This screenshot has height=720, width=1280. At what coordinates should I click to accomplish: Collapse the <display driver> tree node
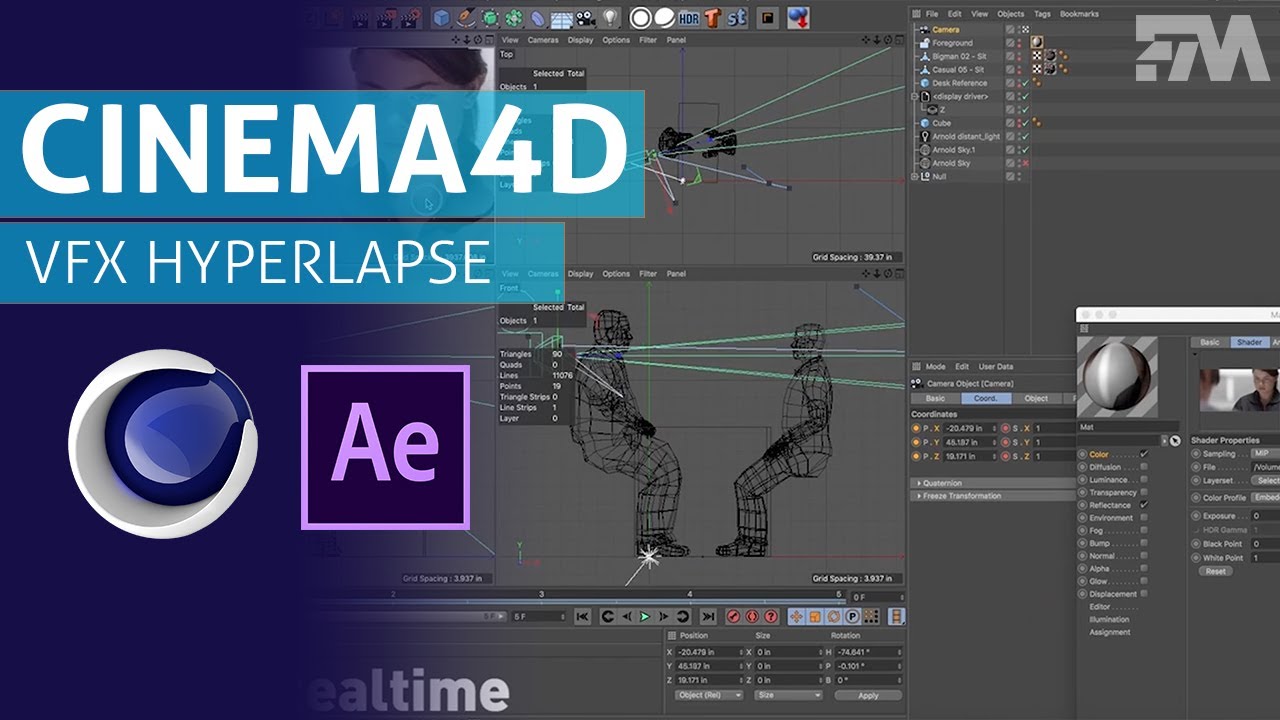tap(914, 96)
